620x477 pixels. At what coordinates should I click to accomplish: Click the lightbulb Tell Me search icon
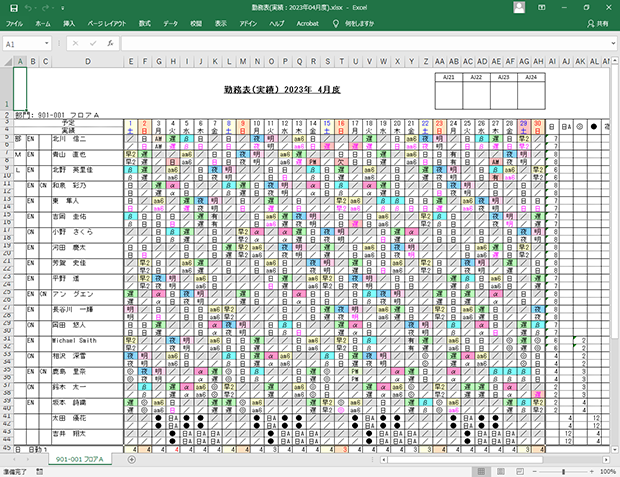[x=336, y=24]
